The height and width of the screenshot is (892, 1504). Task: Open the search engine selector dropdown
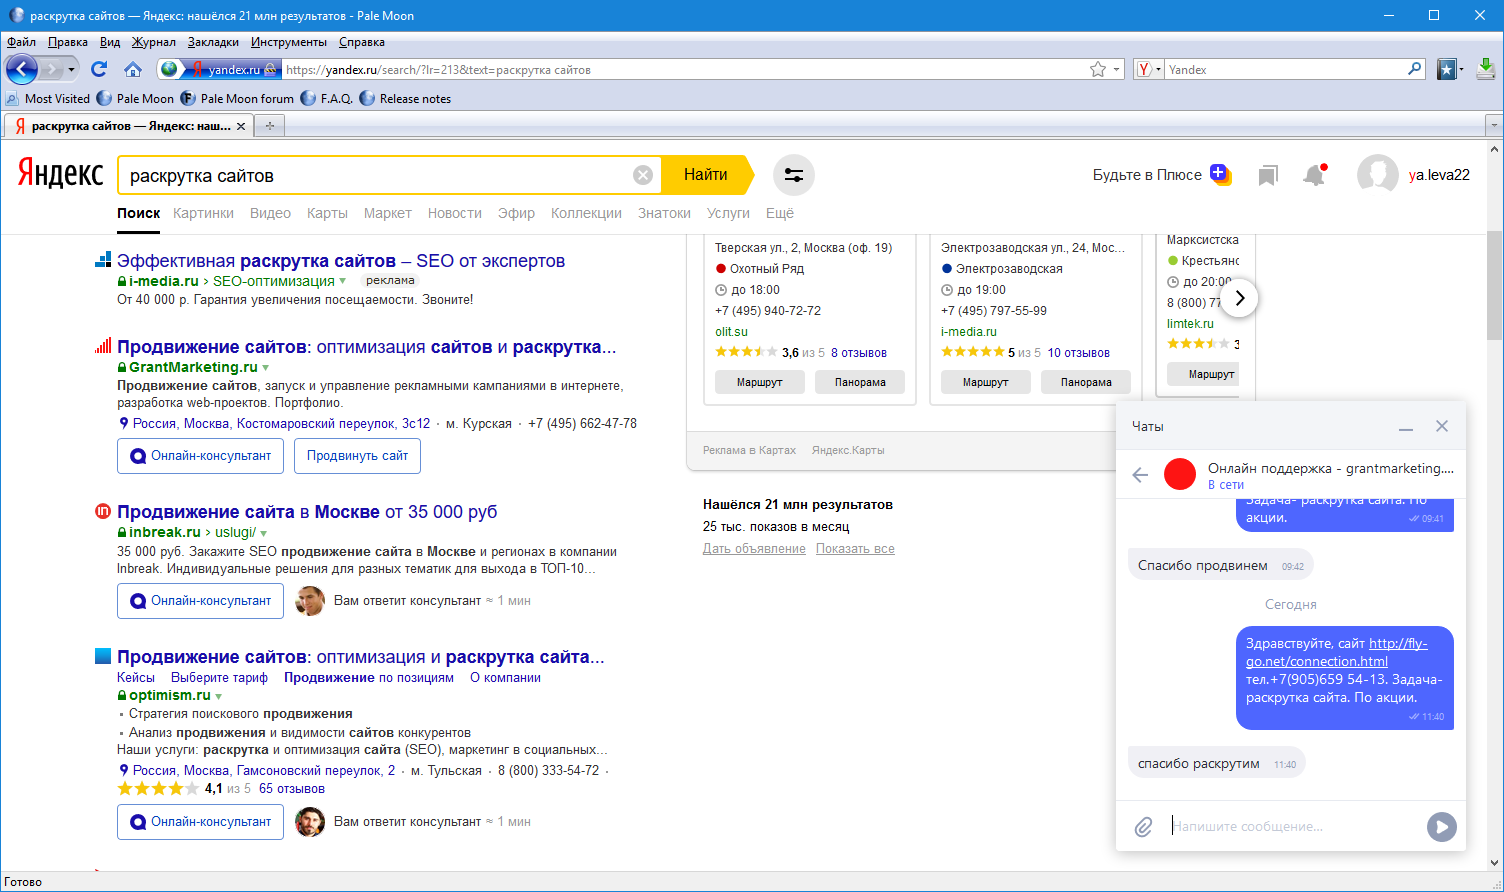1149,69
